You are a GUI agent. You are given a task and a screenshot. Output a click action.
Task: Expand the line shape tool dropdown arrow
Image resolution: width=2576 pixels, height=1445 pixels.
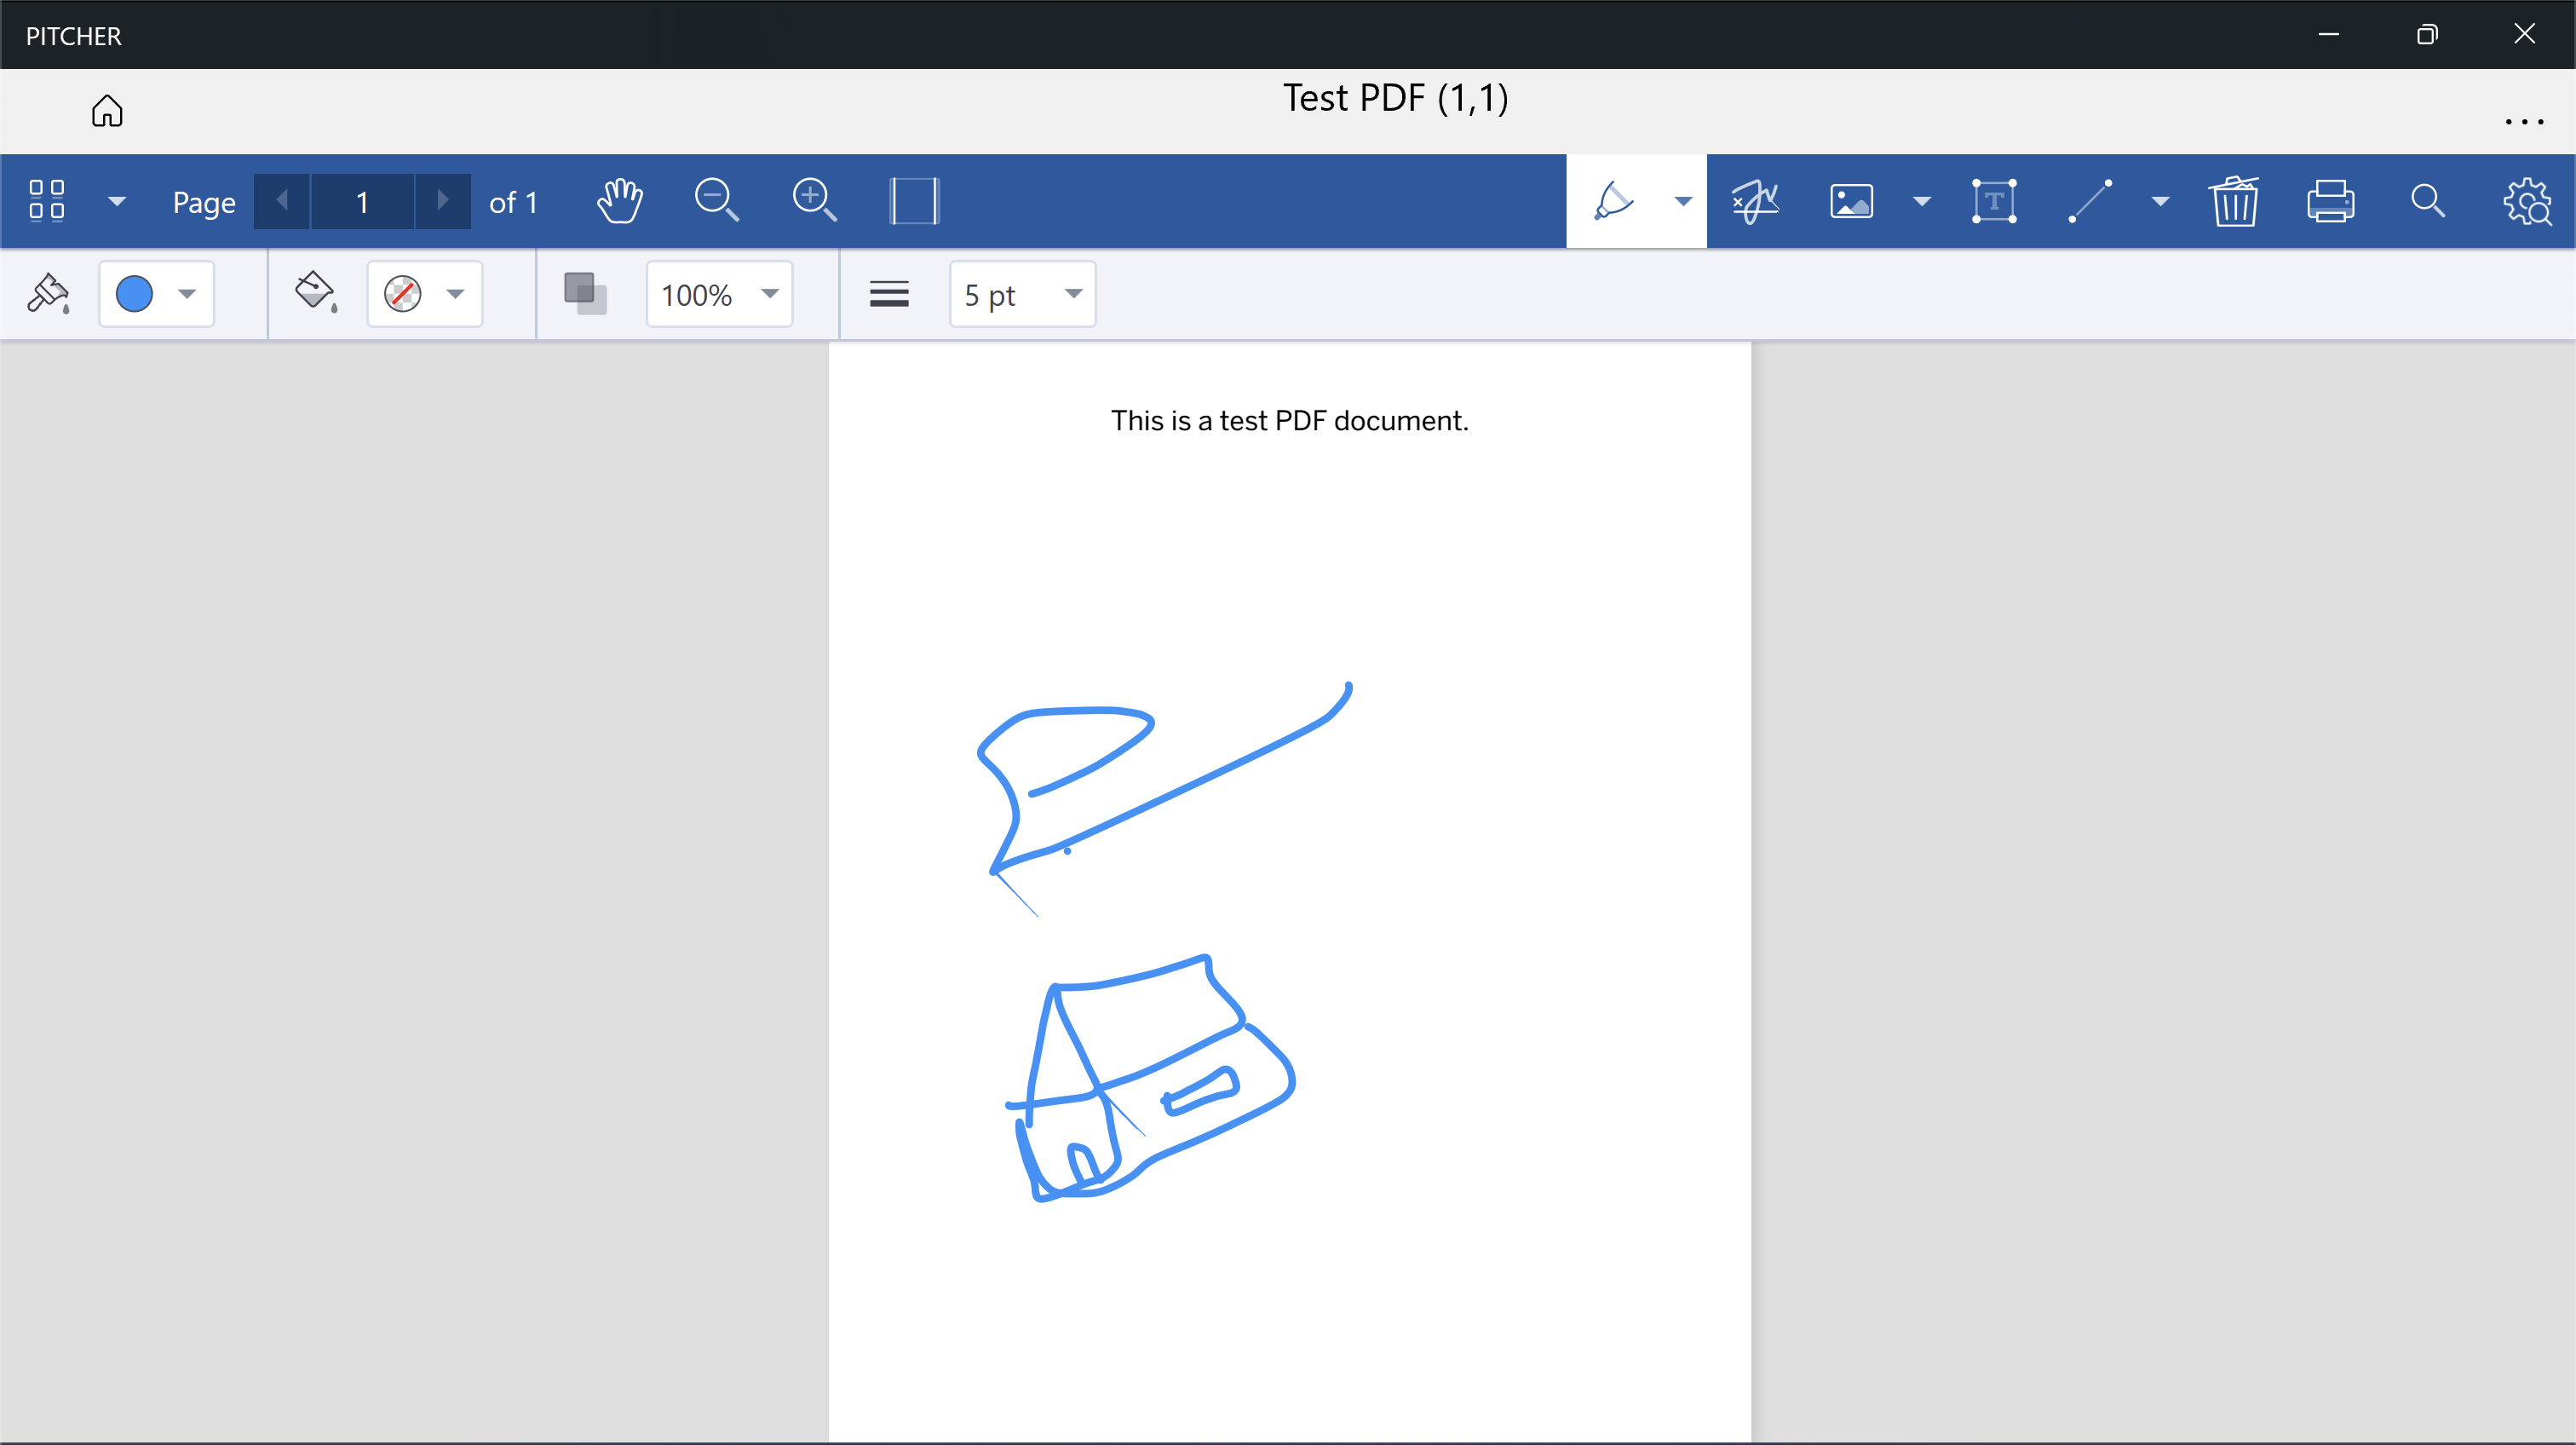pos(2160,201)
